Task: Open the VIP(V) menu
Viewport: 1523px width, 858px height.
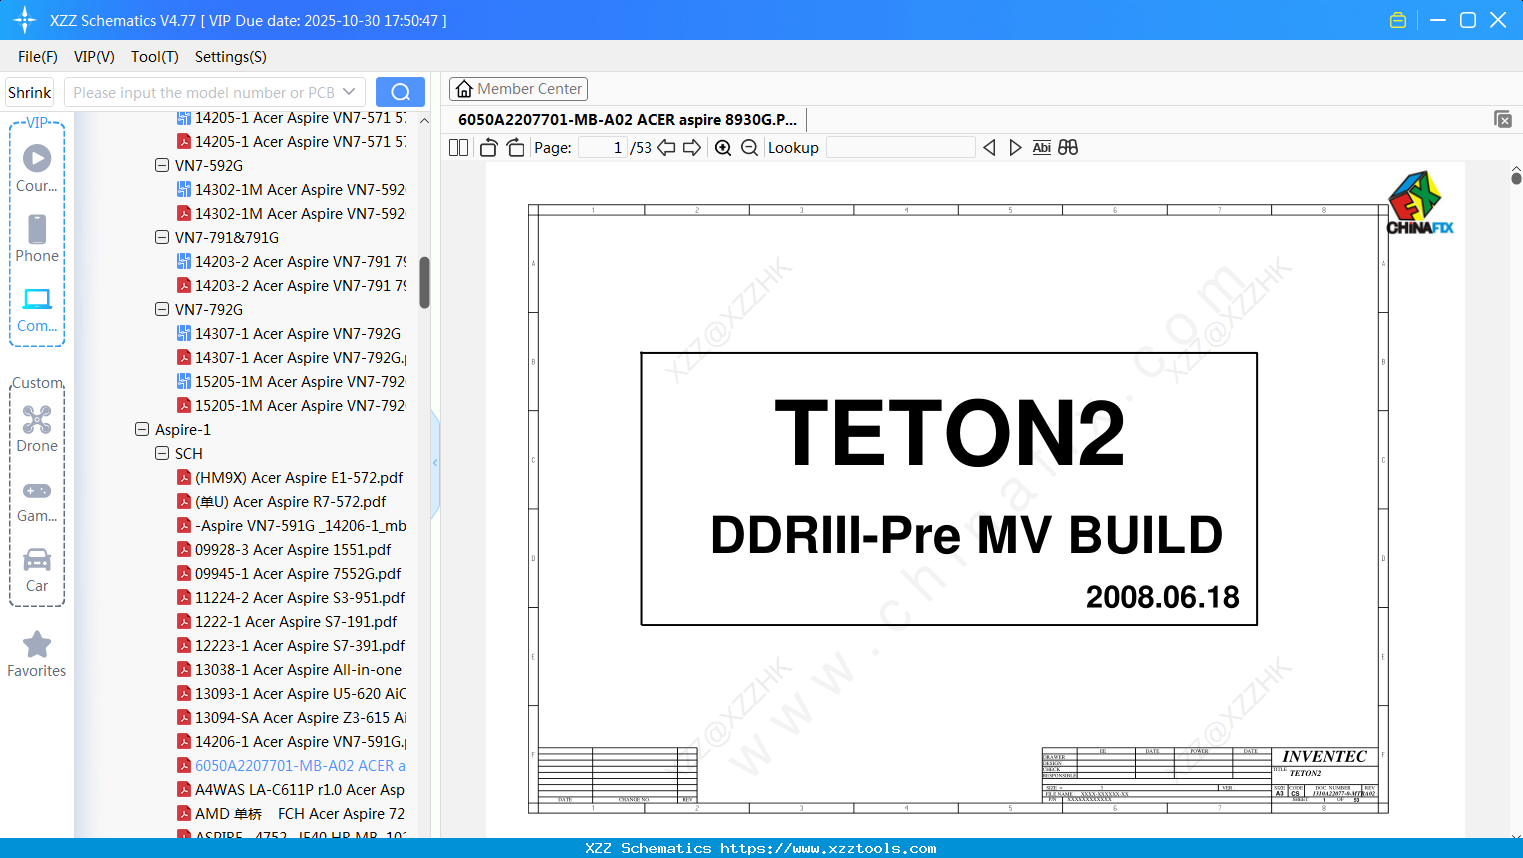Action: pos(94,57)
